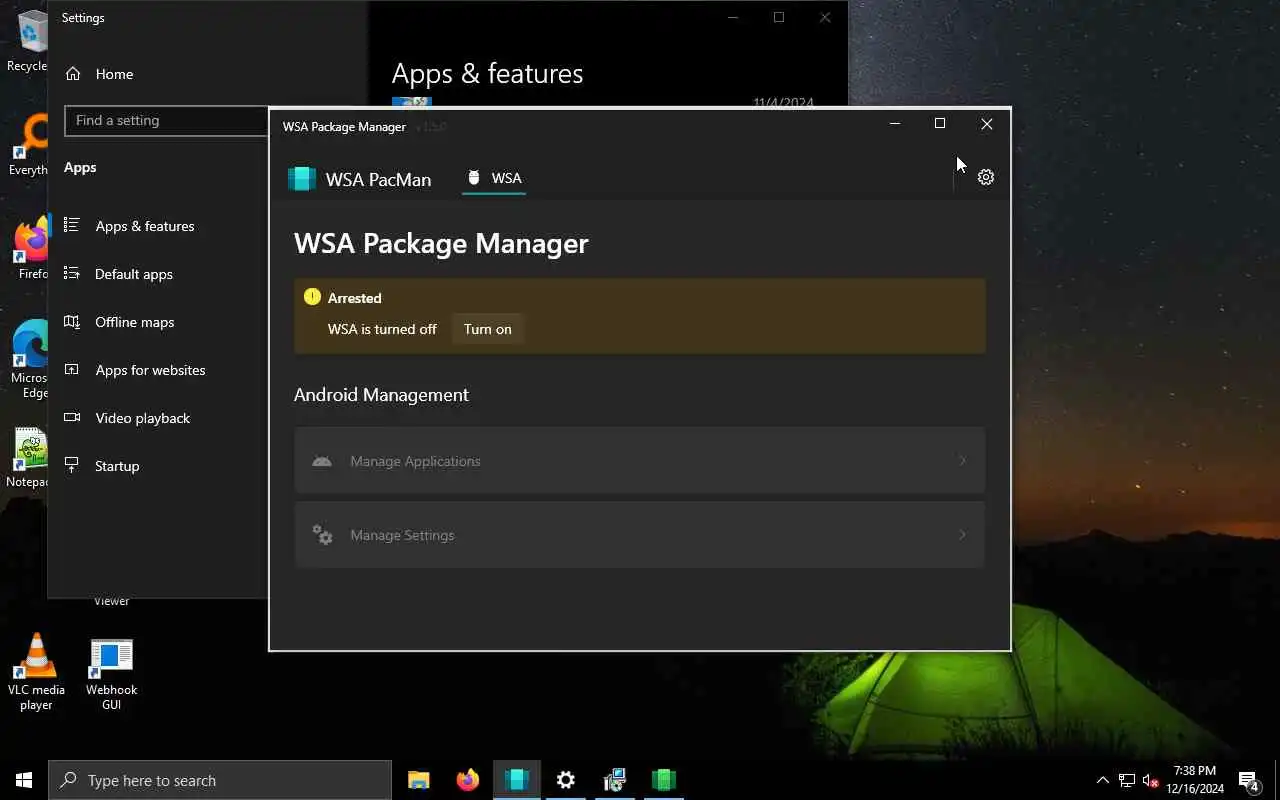Image resolution: width=1280 pixels, height=800 pixels.
Task: Click the Settings gear taskbar icon
Action: (x=566, y=780)
